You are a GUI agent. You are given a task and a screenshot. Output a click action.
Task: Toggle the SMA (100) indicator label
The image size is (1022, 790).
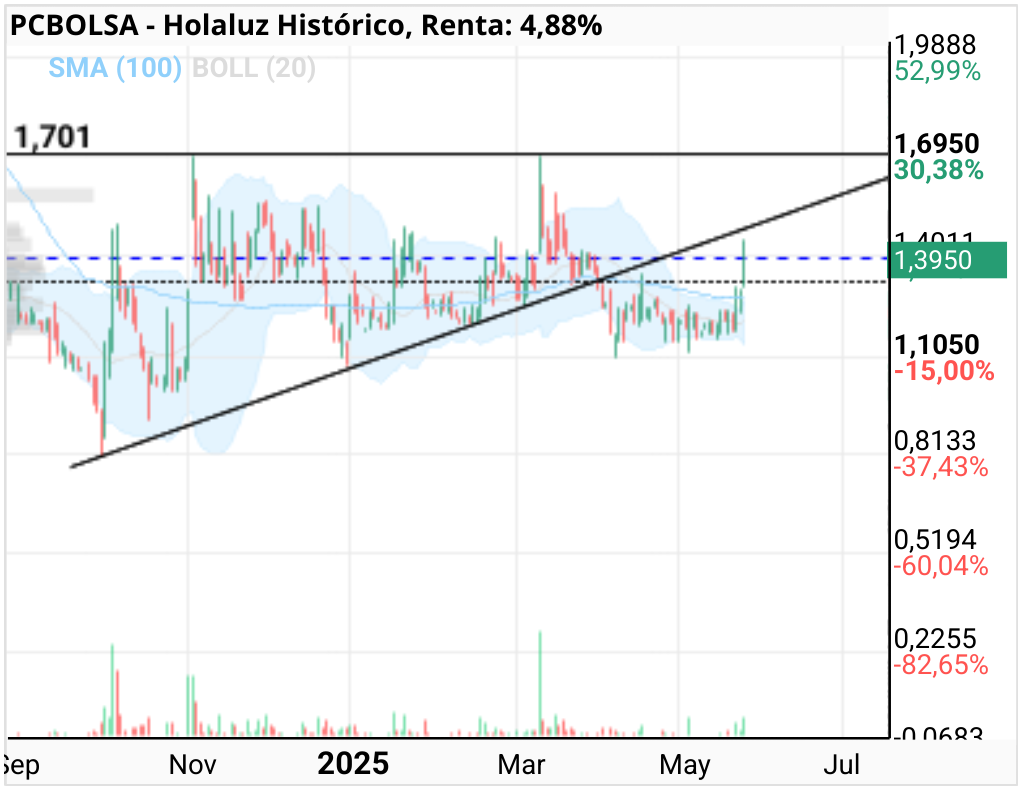coord(115,68)
